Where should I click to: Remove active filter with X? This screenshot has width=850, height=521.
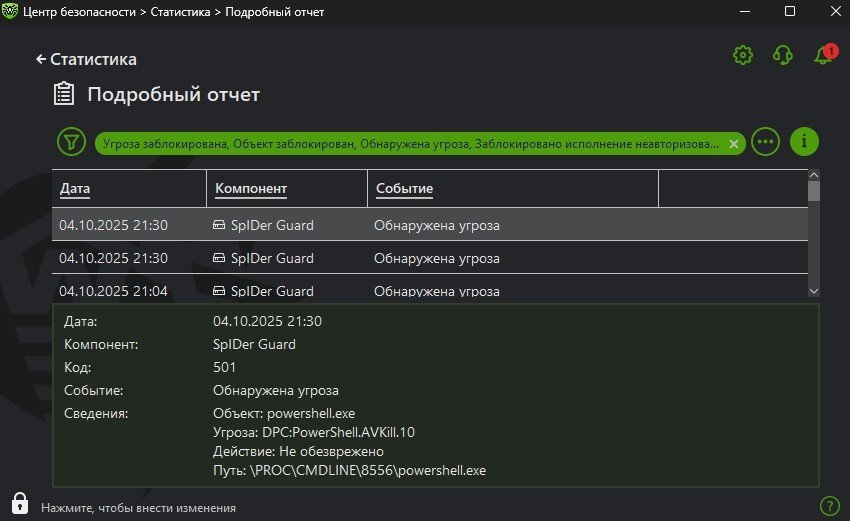coord(733,144)
